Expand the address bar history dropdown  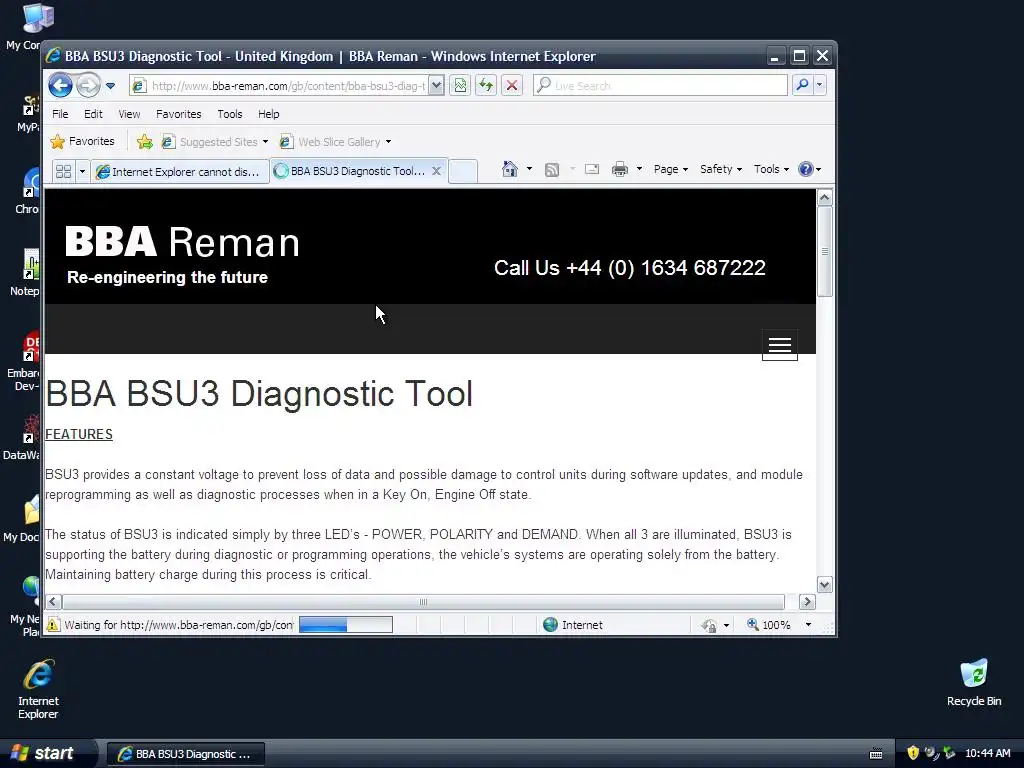[436, 86]
